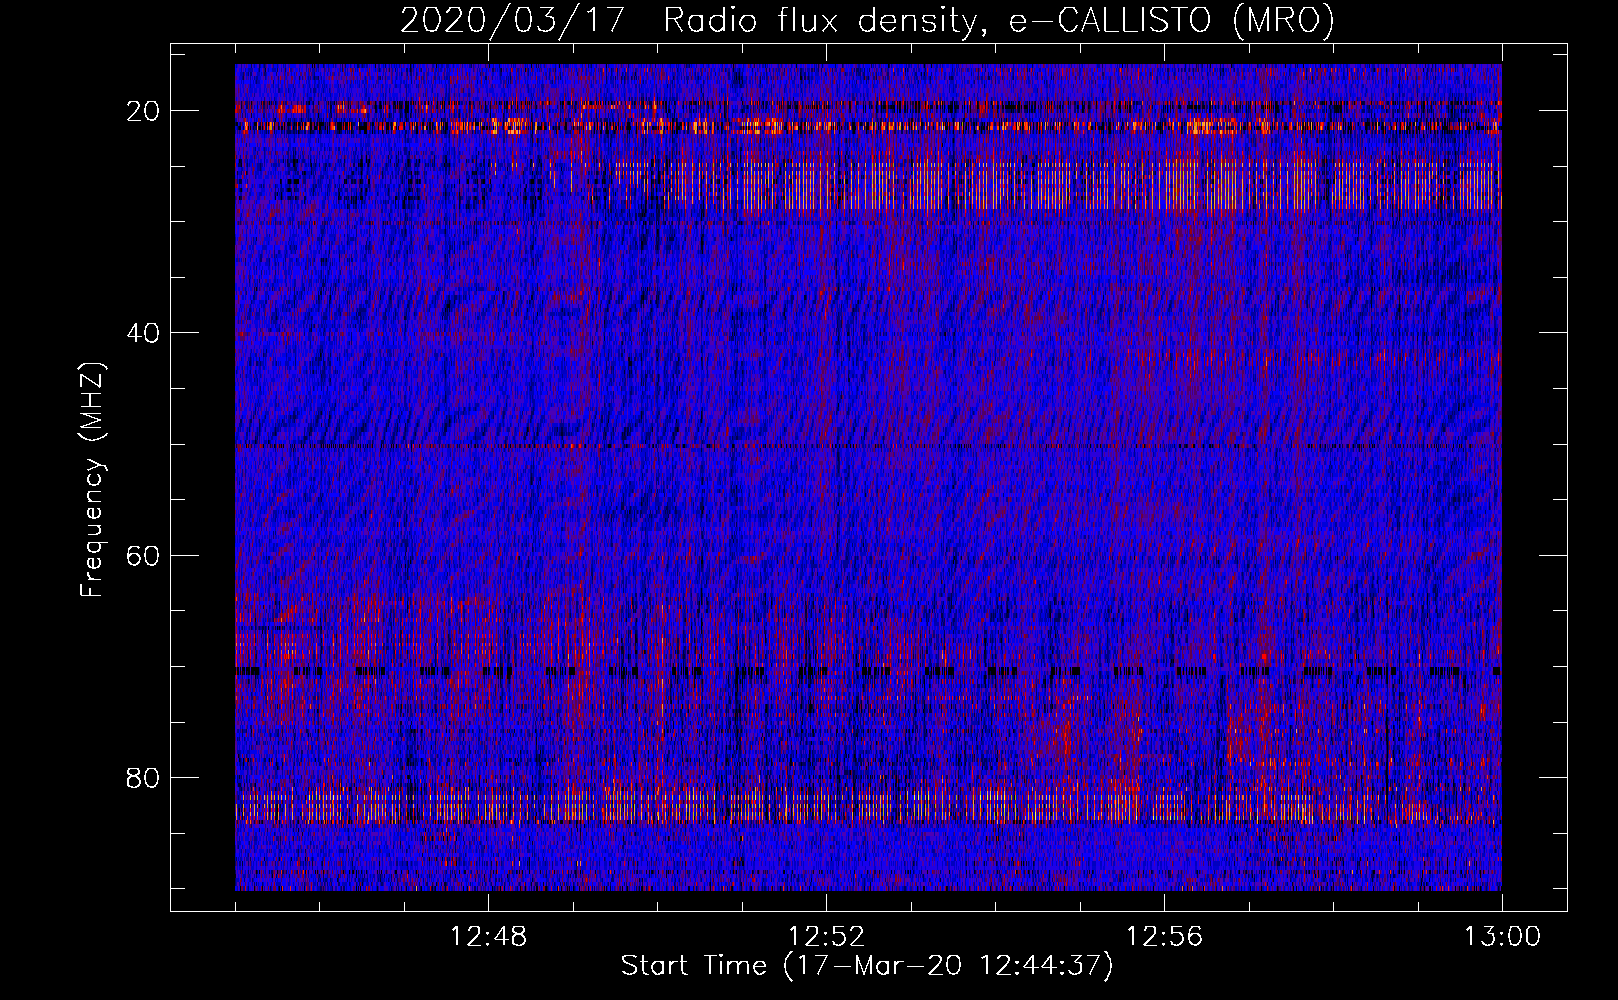Click the 'Frequency (MHZ)' axis label
Viewport: 1618px width, 1000px height.
click(x=92, y=479)
